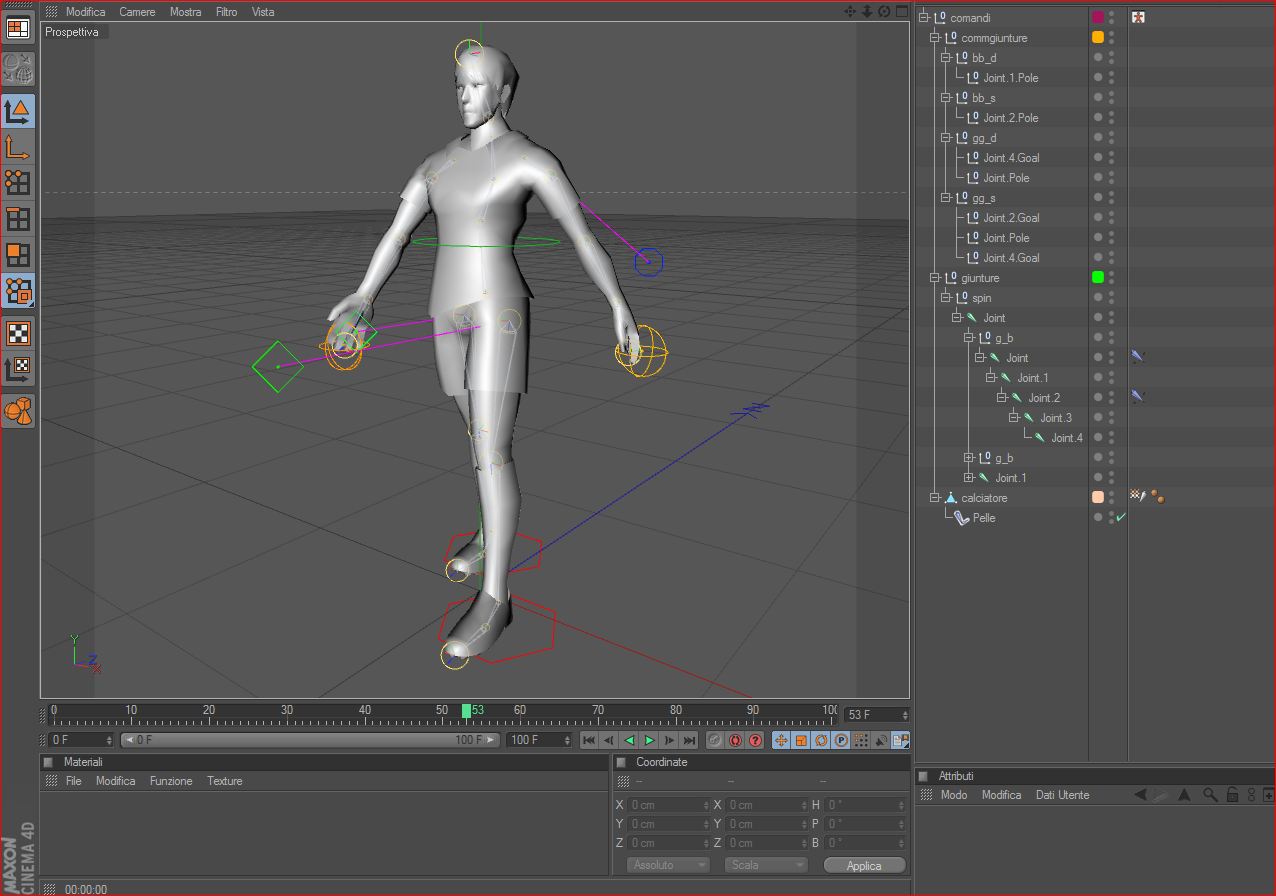Open the Assoluto coordinate dropdown
The image size is (1276, 896).
tap(667, 865)
